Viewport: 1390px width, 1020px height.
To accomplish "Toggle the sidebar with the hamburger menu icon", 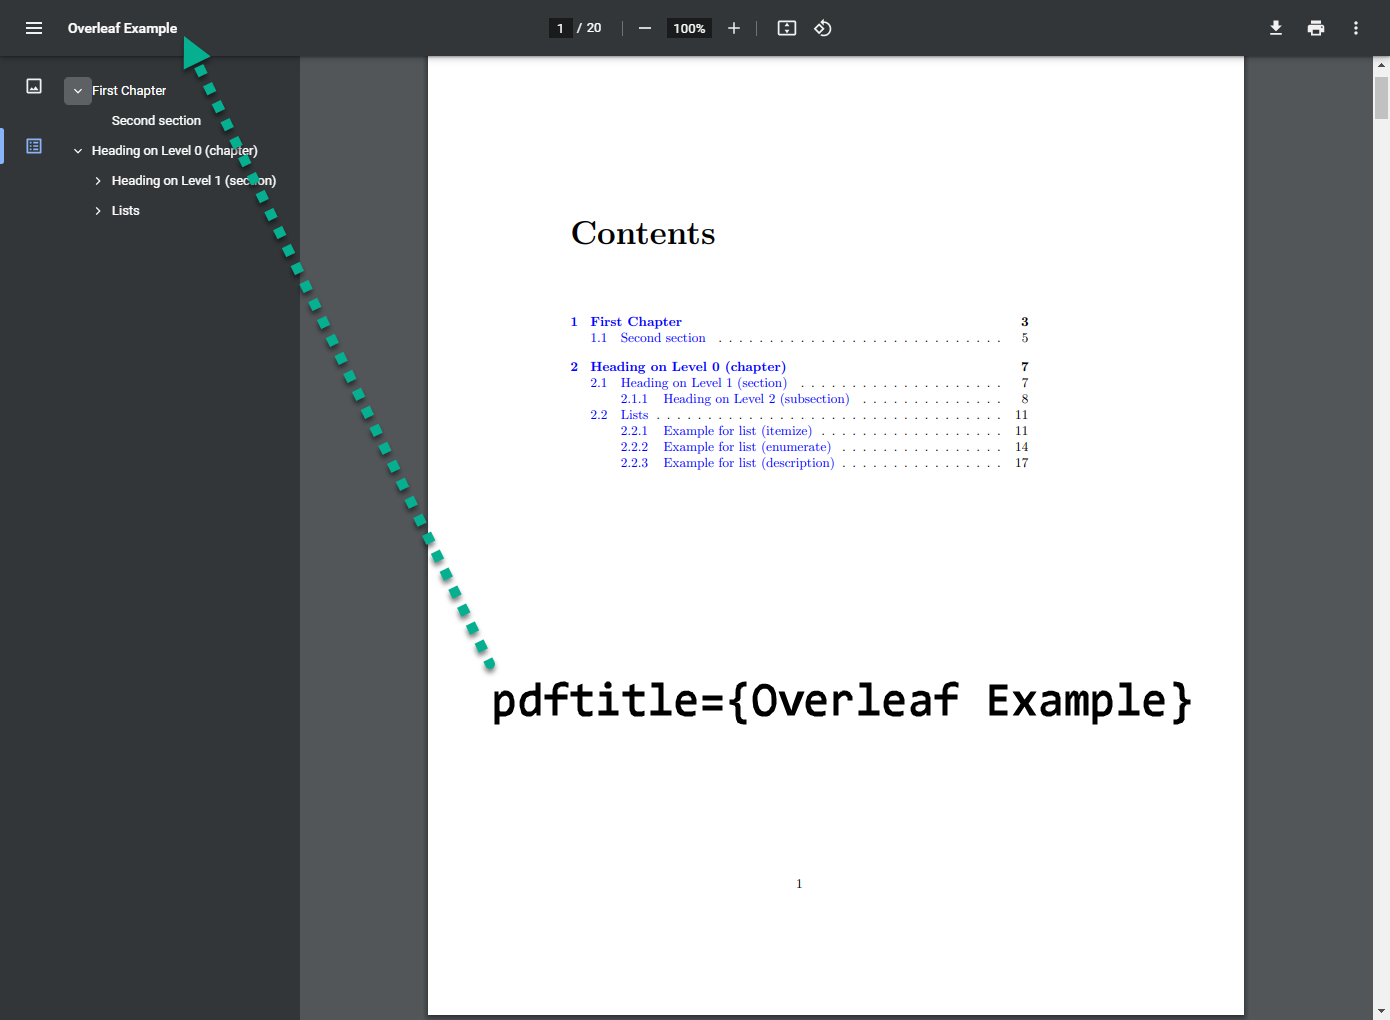I will [34, 28].
